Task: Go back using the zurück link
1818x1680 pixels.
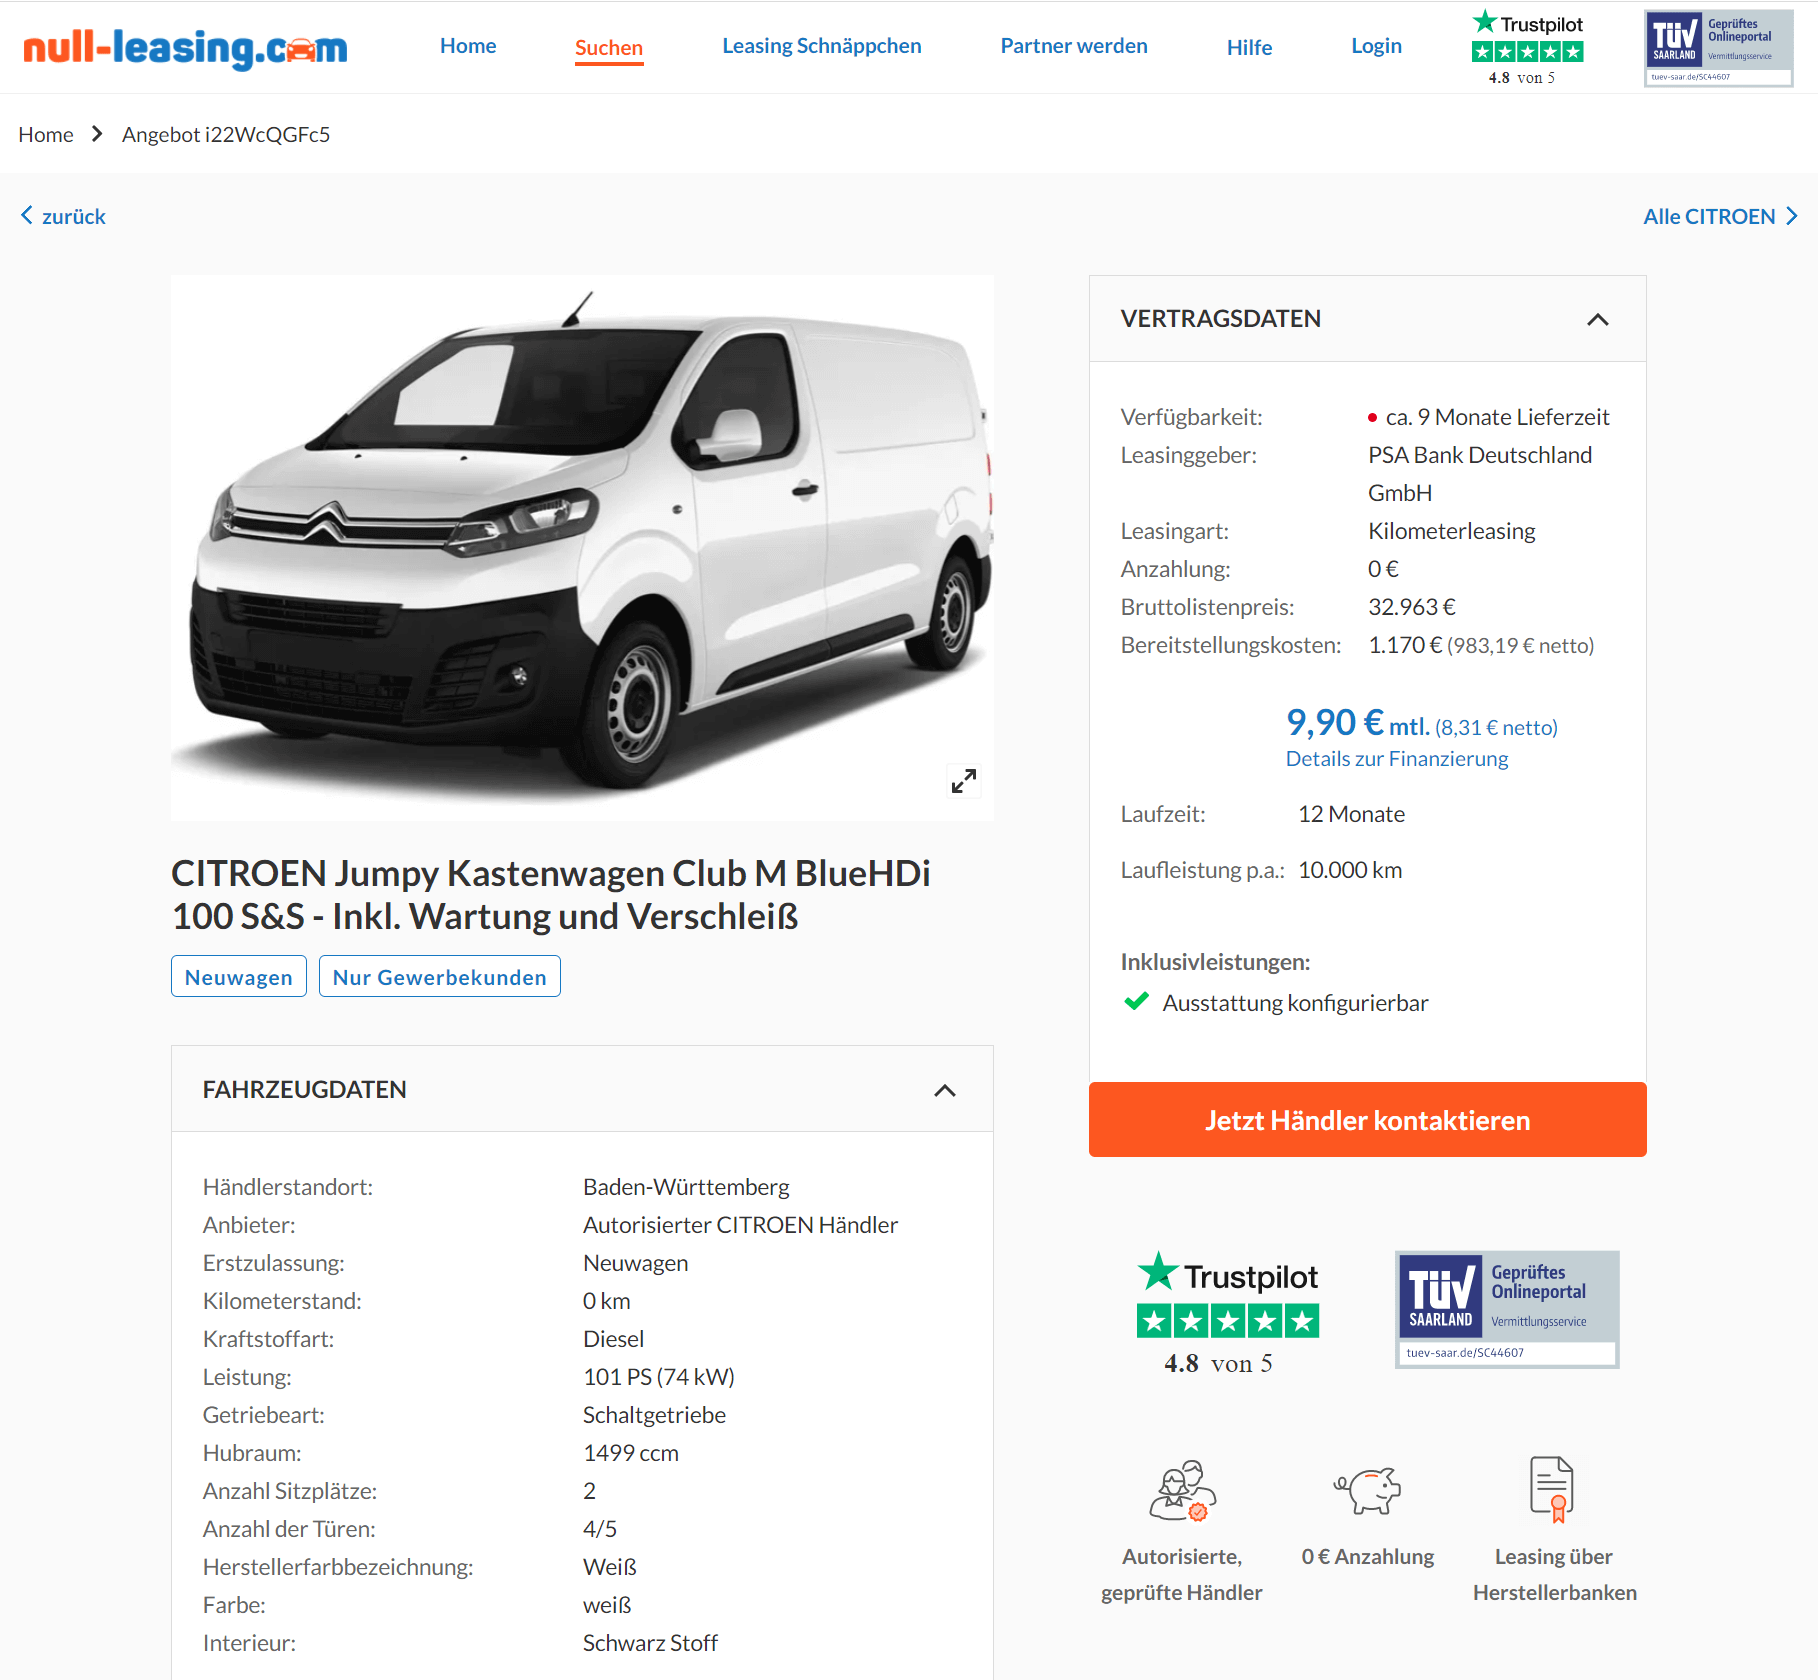Action: tap(63, 216)
